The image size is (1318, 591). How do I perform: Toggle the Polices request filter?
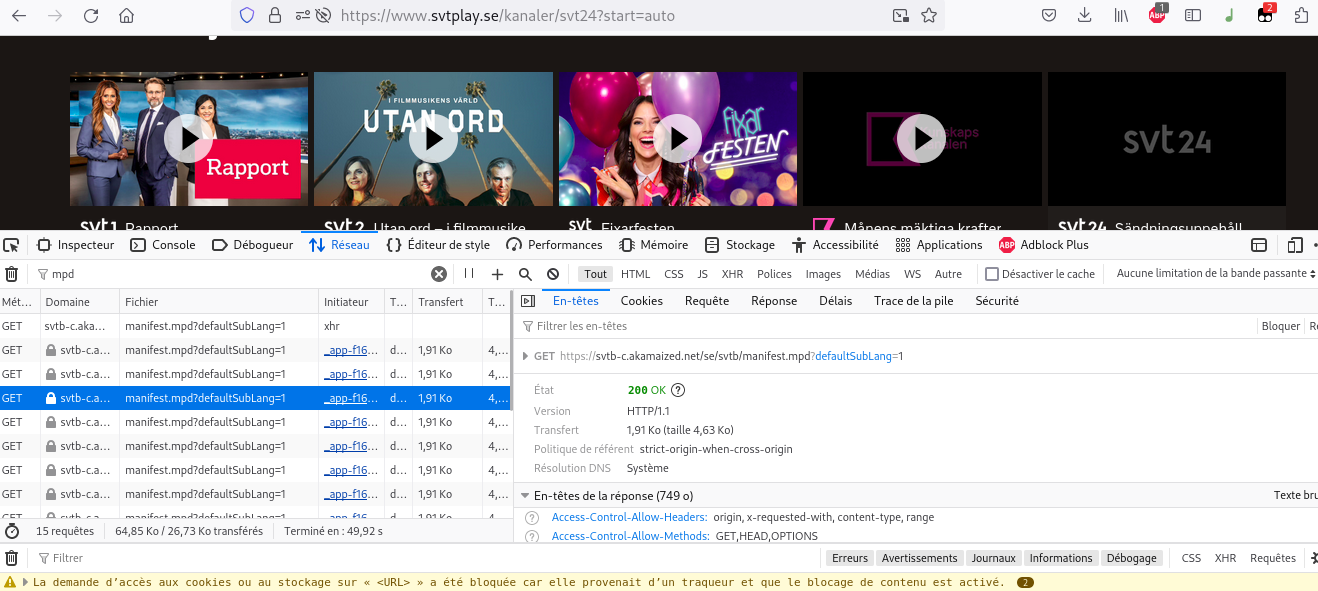(x=774, y=274)
